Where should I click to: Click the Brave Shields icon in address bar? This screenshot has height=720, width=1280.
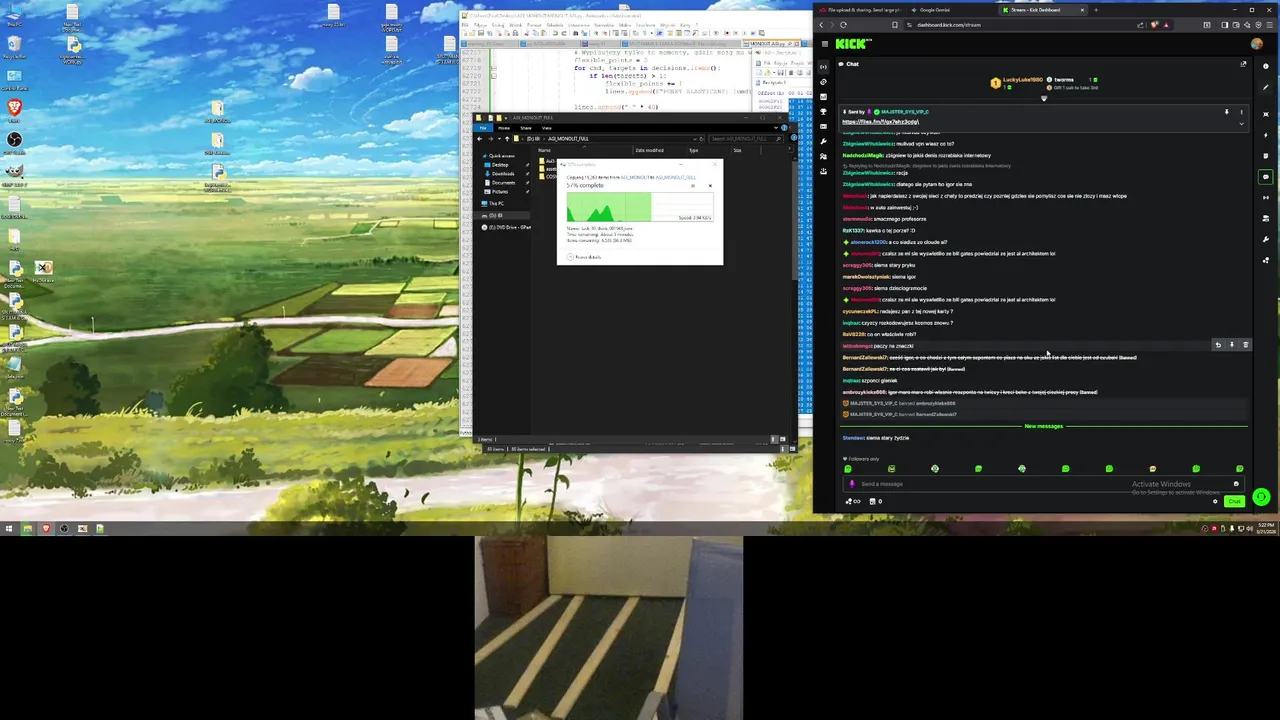[1154, 25]
